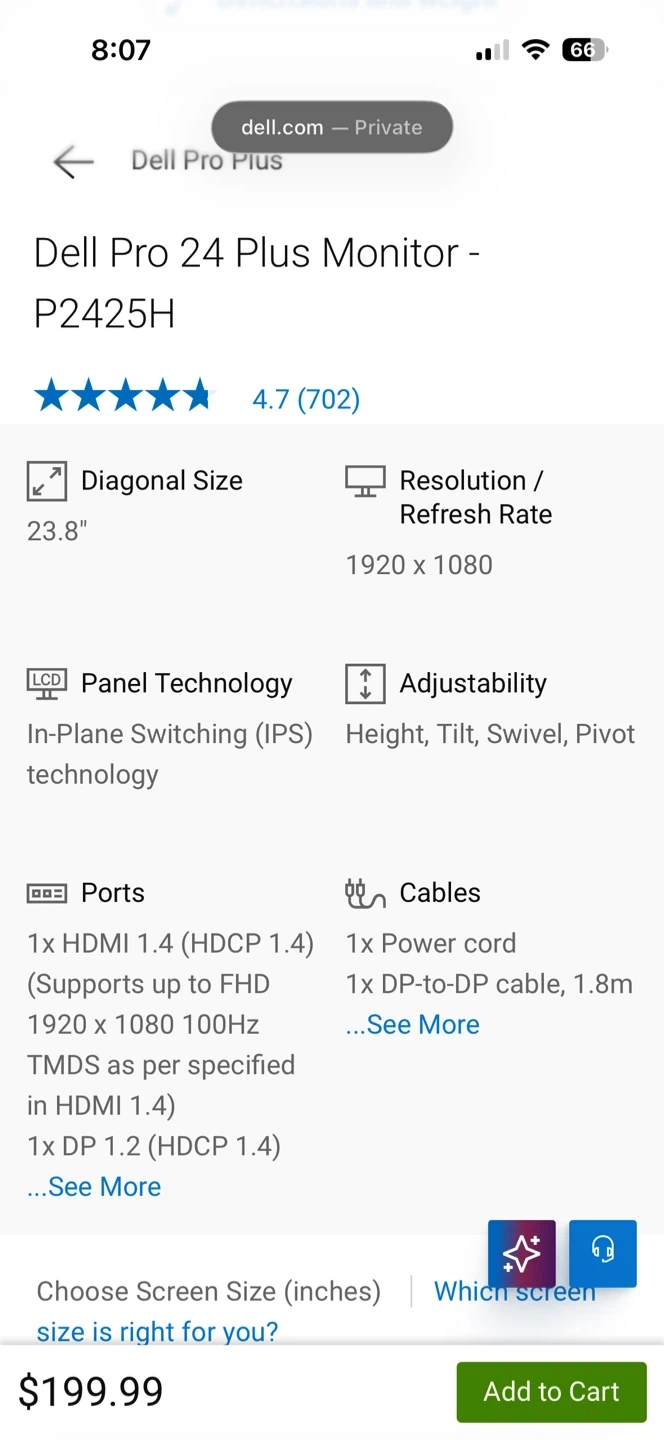Open the 4.7 (702) reviews link
664x1440 pixels.
coord(306,400)
